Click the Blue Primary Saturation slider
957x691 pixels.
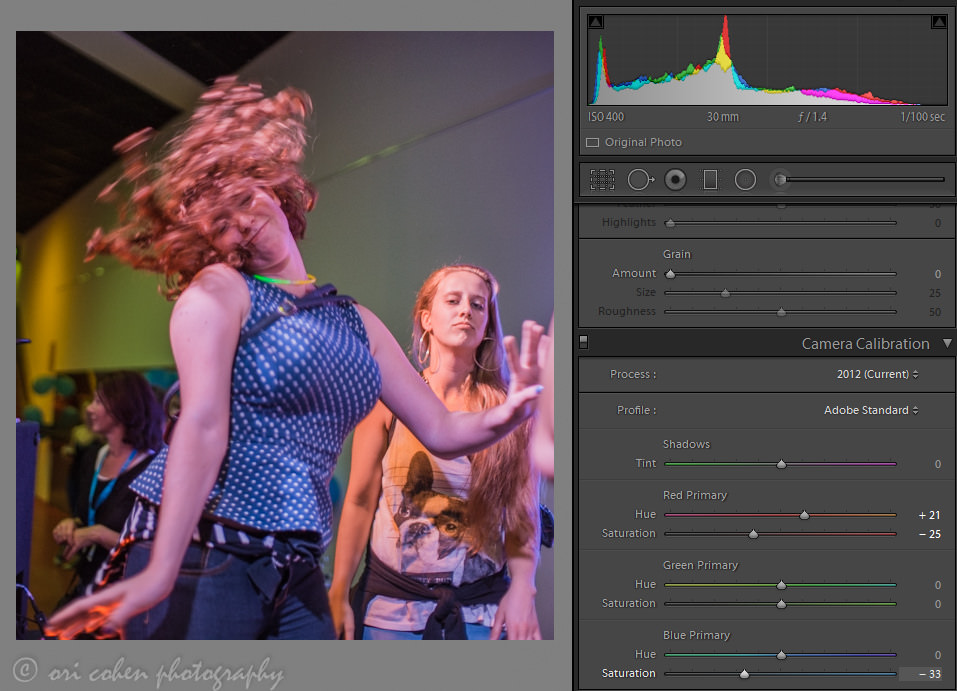[780, 674]
